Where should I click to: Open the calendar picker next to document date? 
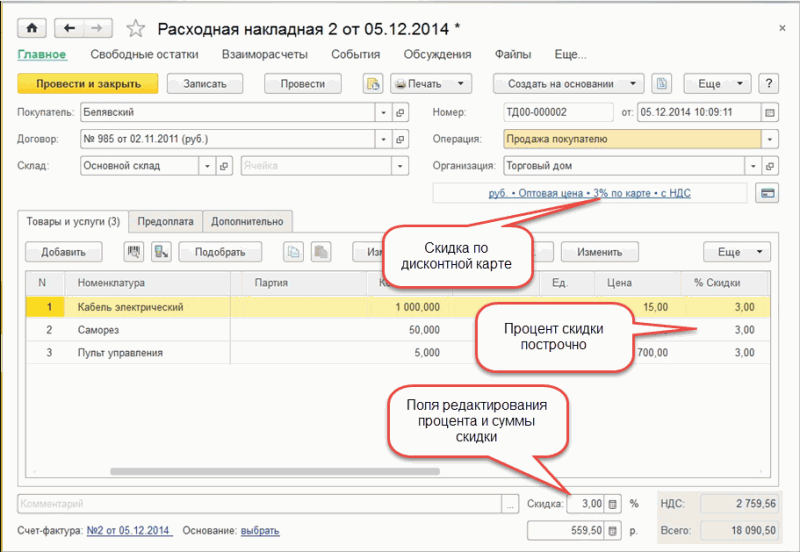[769, 113]
